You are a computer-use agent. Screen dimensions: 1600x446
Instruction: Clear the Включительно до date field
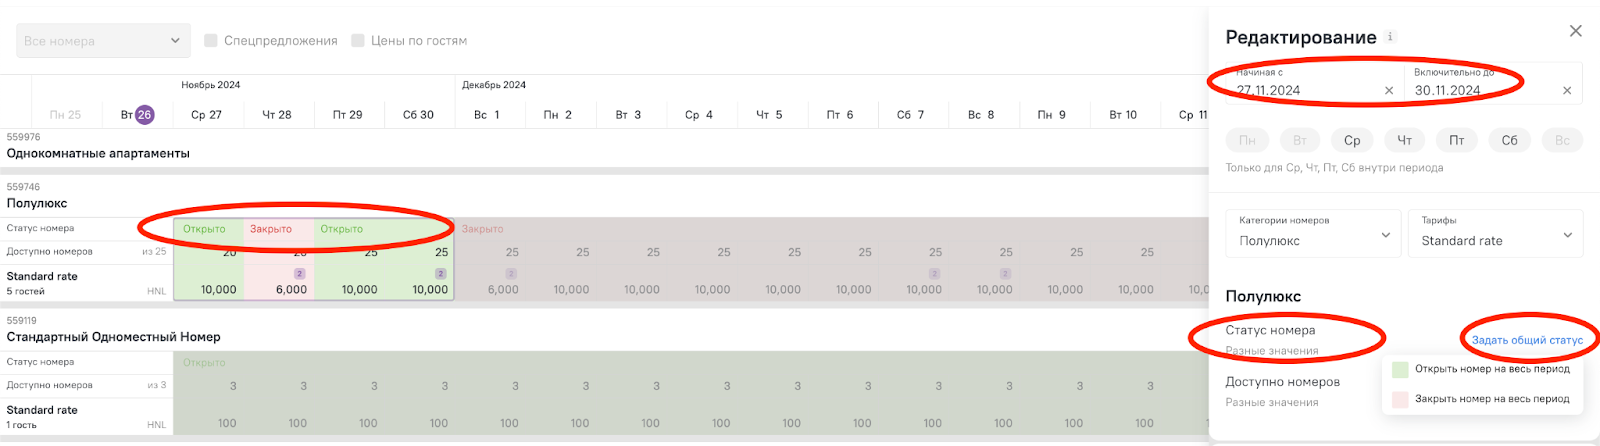point(1566,90)
